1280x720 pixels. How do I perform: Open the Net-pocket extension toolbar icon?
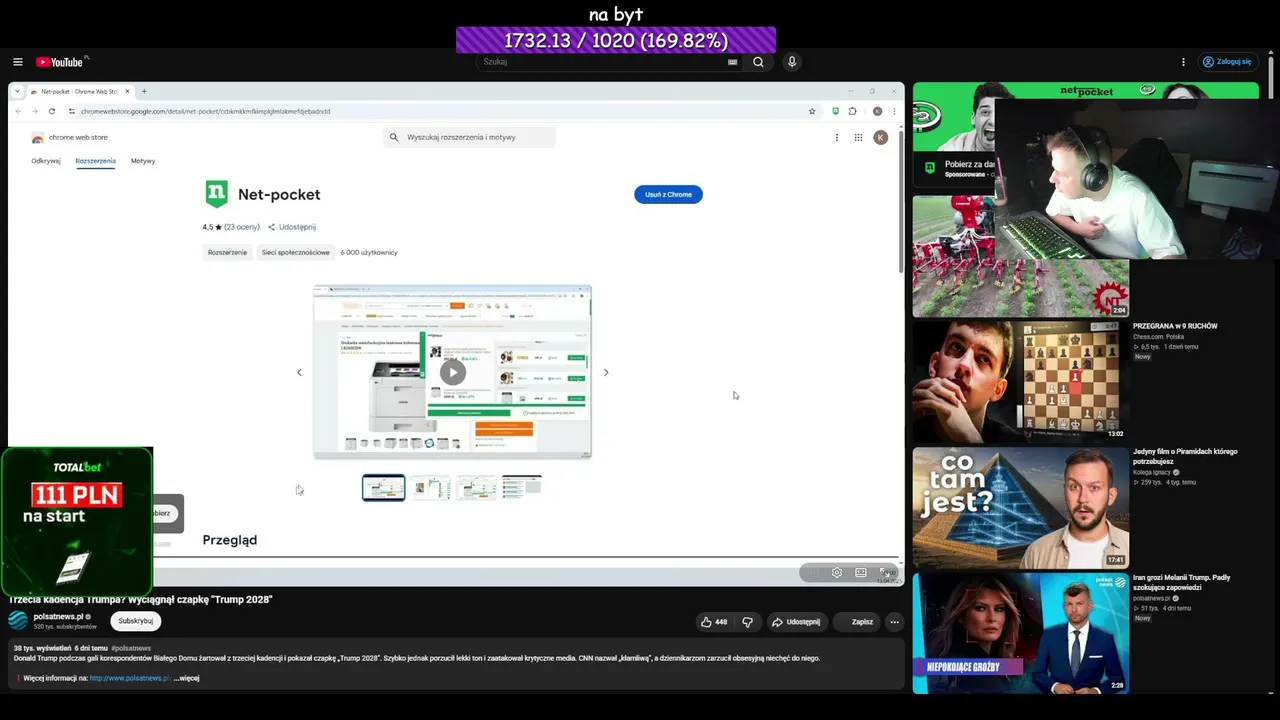[x=836, y=111]
